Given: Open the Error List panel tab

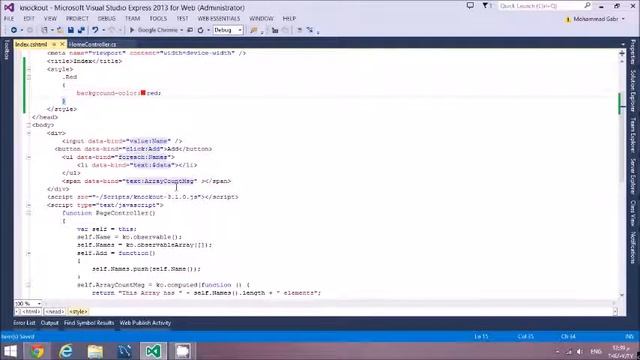Looking at the screenshot, I should (24, 323).
